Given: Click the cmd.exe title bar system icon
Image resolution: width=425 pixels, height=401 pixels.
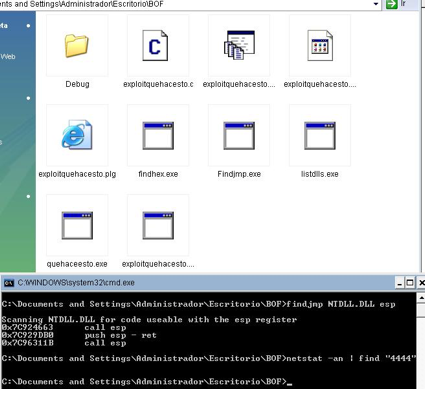Looking at the screenshot, I should [x=9, y=283].
